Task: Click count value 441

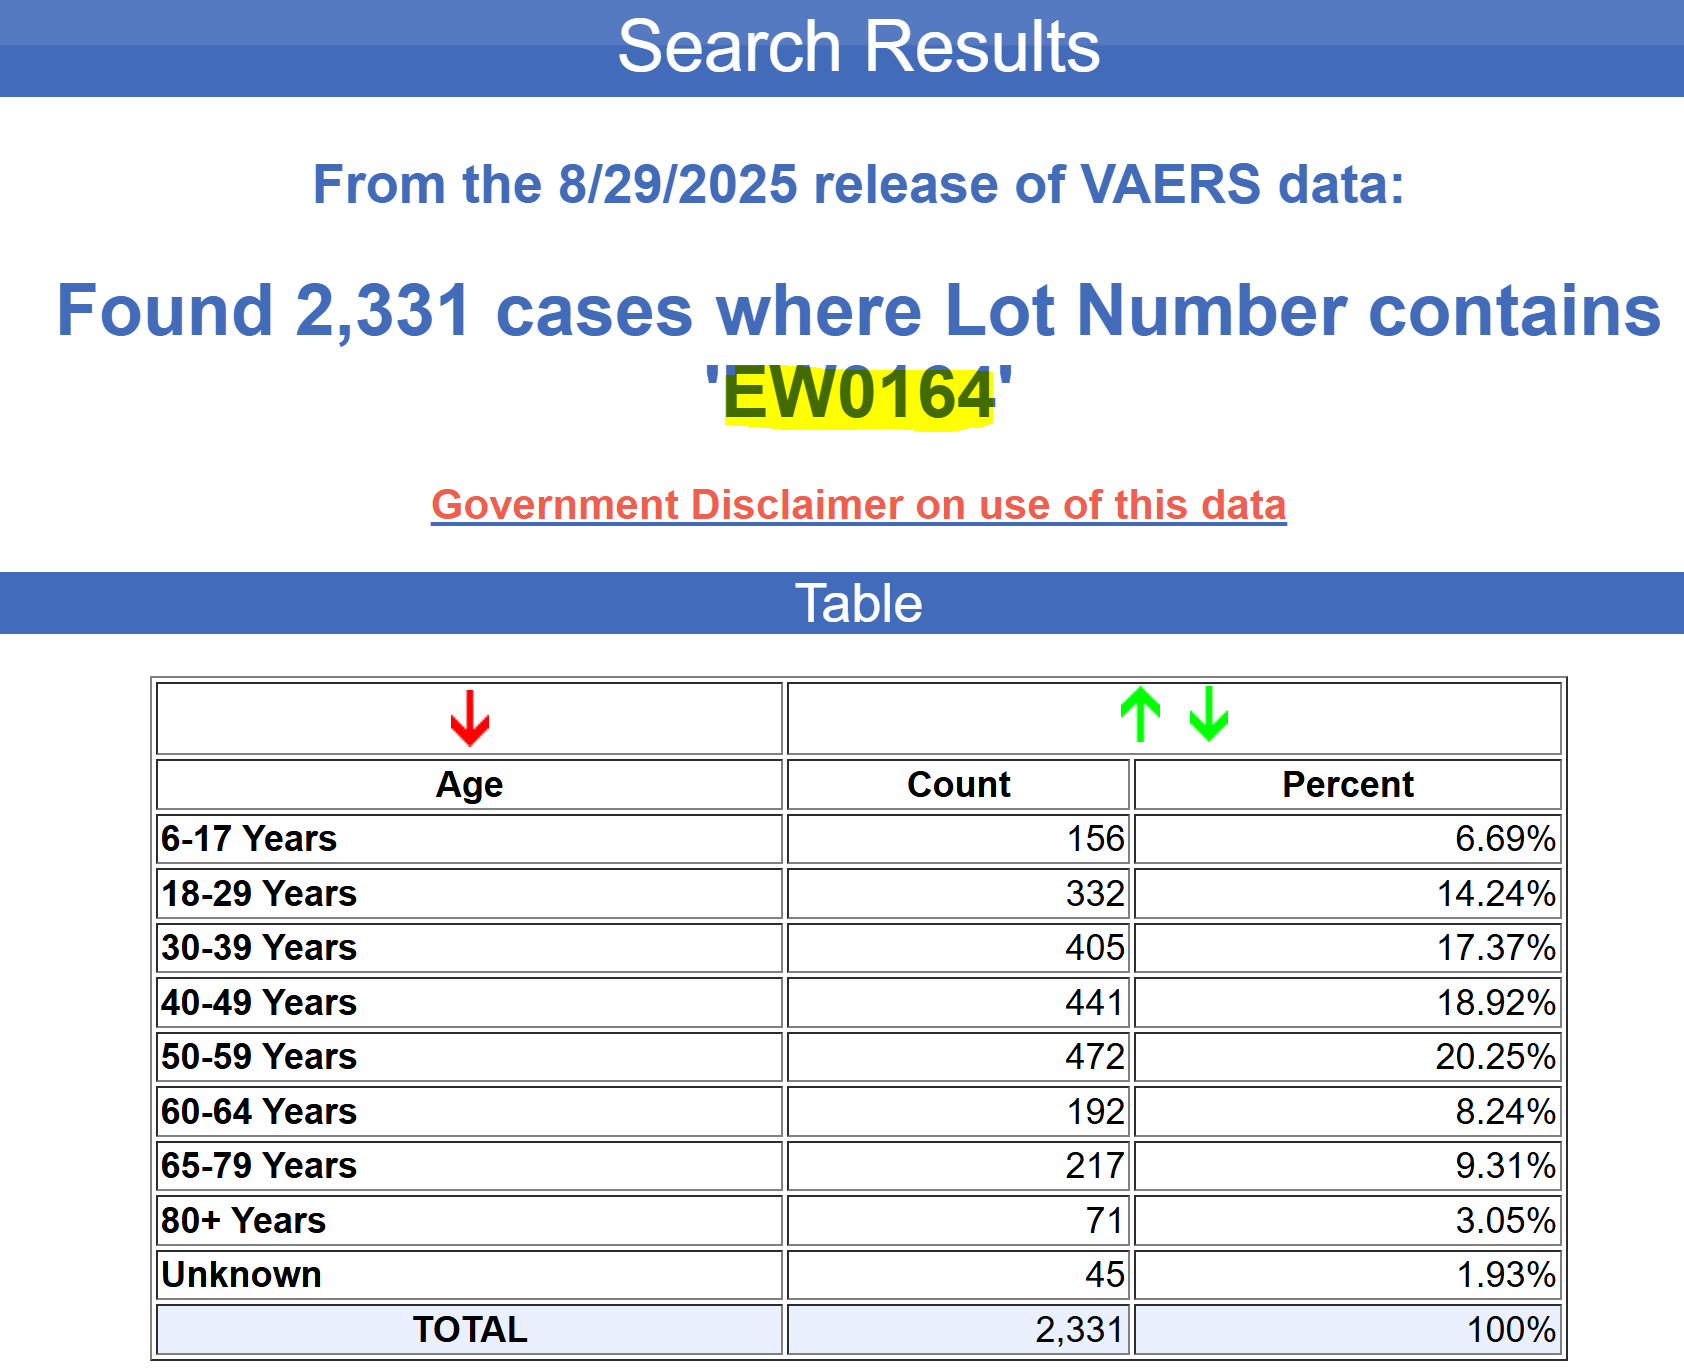Action: [x=1095, y=1003]
